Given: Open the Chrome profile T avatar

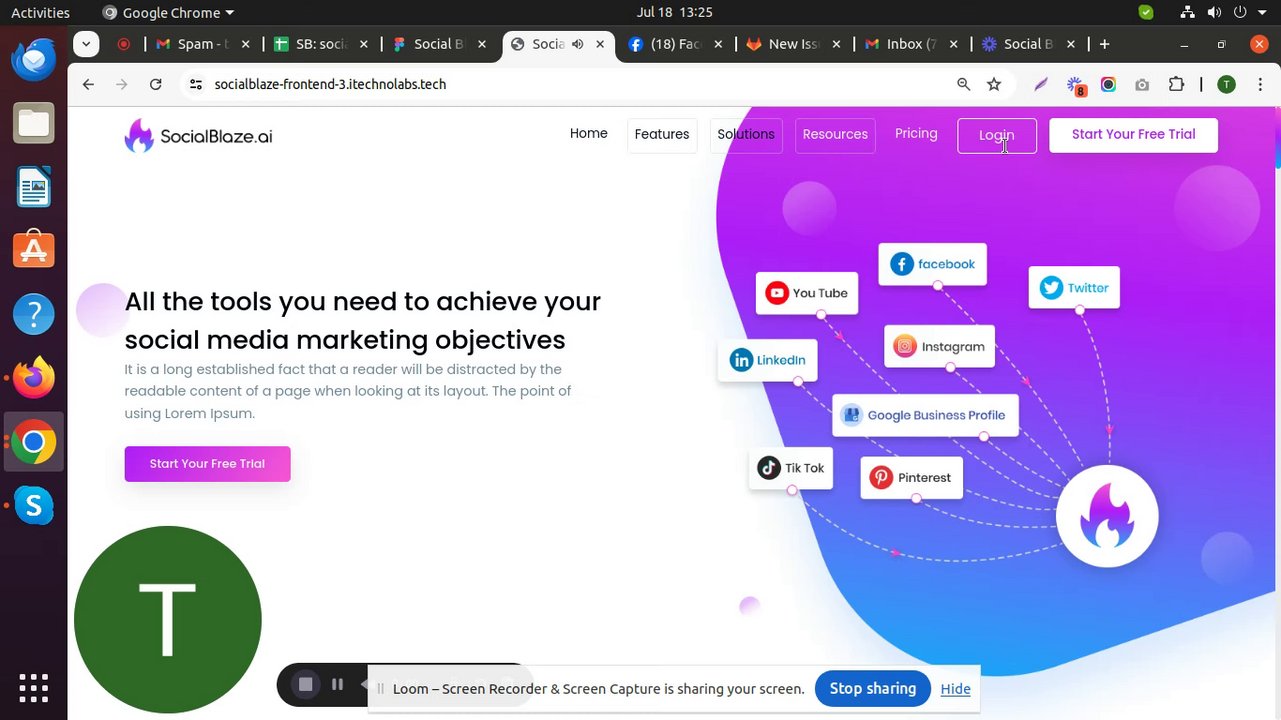Looking at the screenshot, I should (x=1226, y=85).
